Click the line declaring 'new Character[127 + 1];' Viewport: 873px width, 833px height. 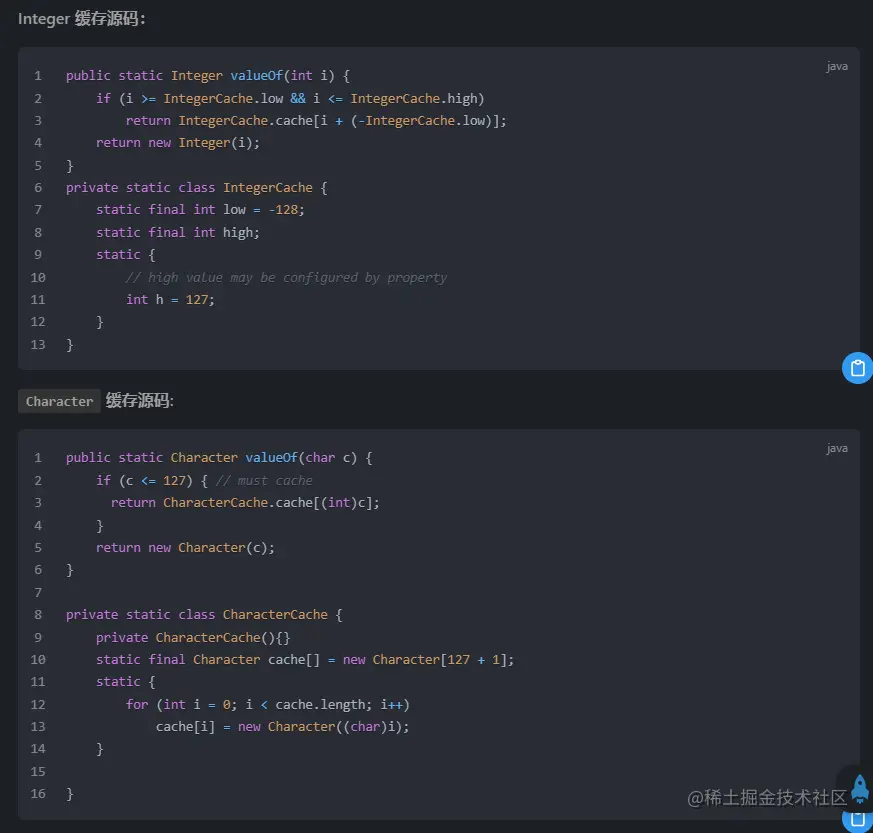pos(305,660)
